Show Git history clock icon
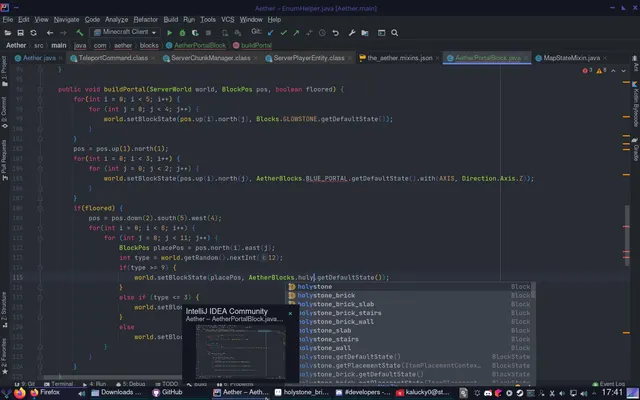This screenshot has height=400, width=640. coord(322,33)
